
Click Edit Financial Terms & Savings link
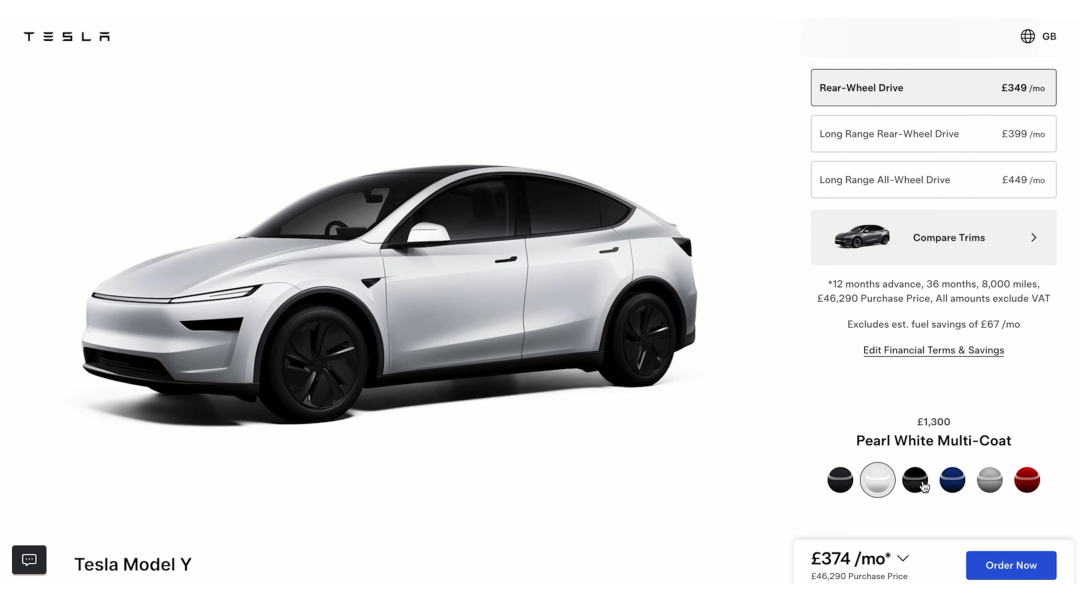click(933, 350)
